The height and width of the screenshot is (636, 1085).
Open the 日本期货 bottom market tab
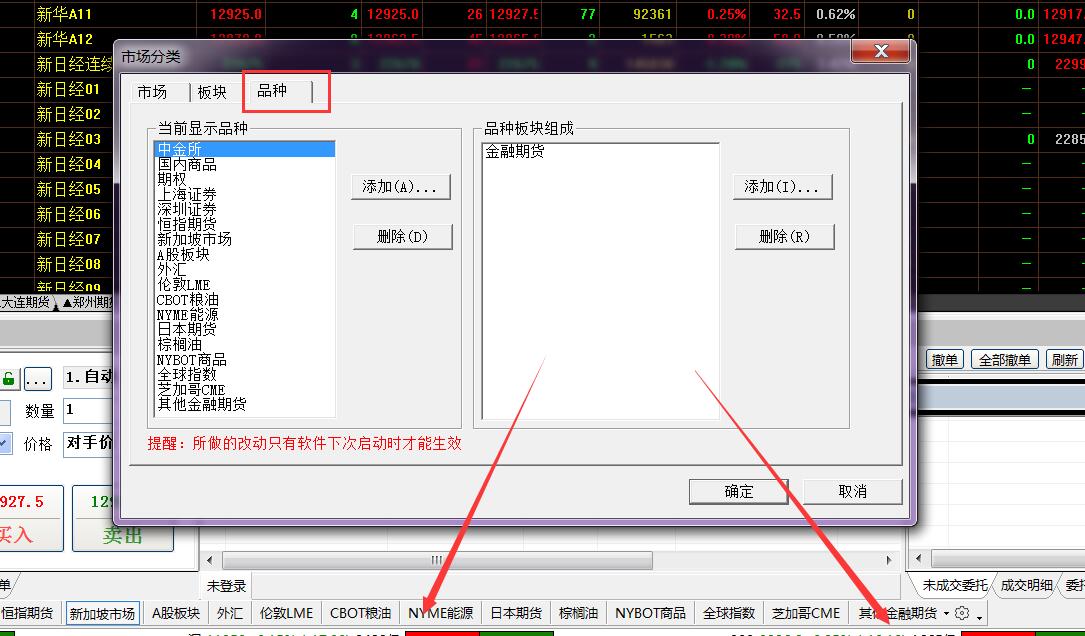point(516,613)
